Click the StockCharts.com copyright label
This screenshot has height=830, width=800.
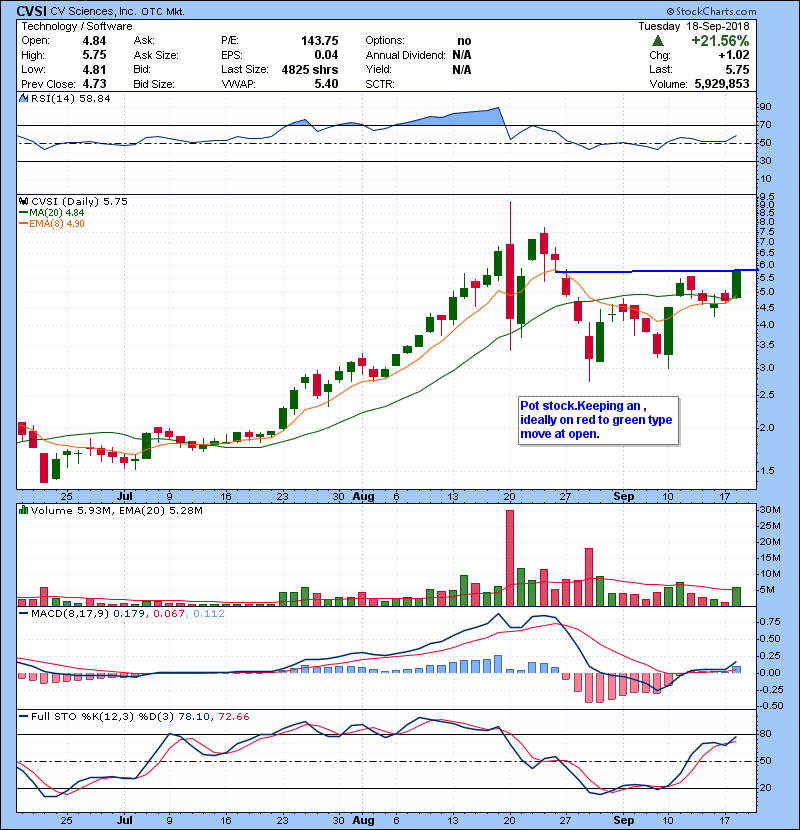point(711,11)
